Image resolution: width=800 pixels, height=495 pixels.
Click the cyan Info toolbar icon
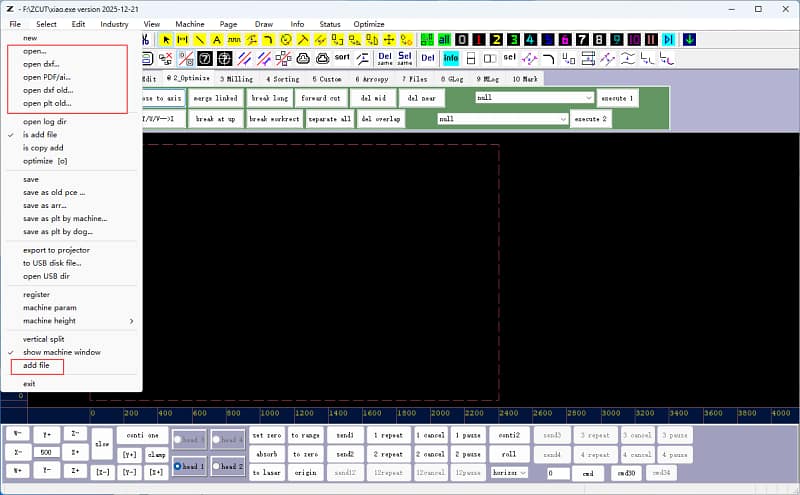coord(451,58)
